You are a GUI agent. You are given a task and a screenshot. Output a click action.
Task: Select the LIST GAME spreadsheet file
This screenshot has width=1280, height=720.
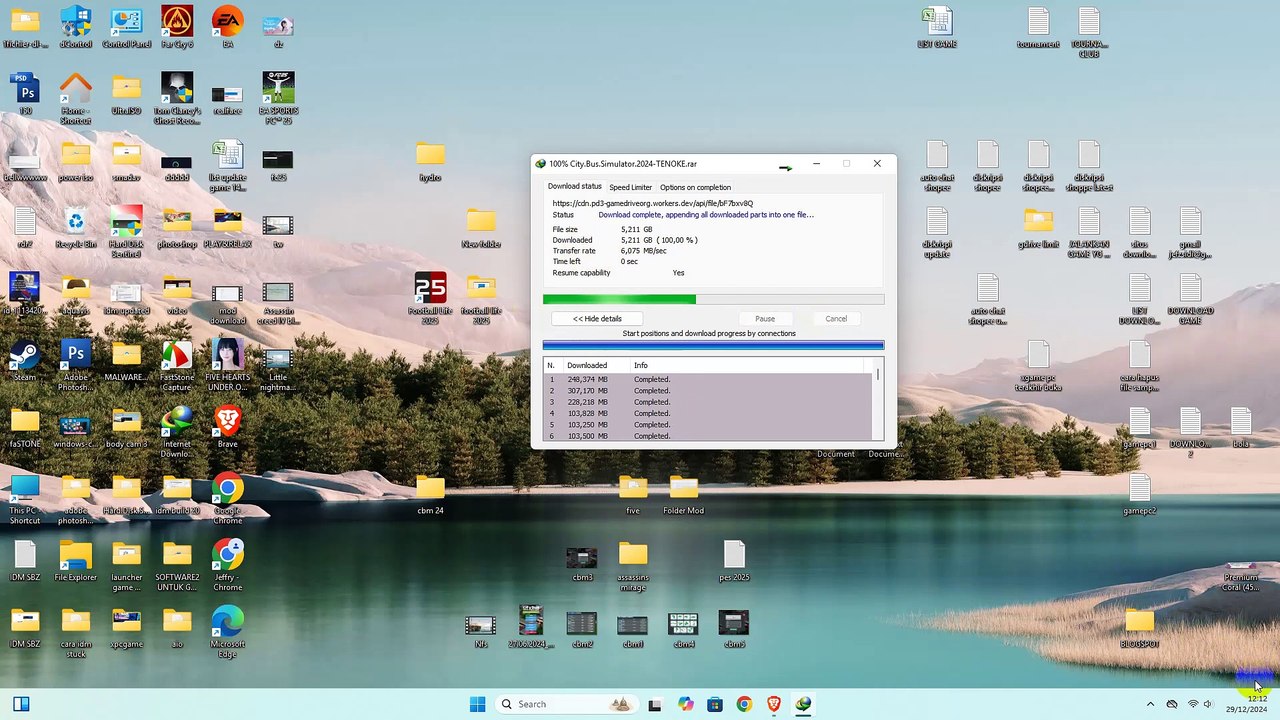tap(937, 28)
